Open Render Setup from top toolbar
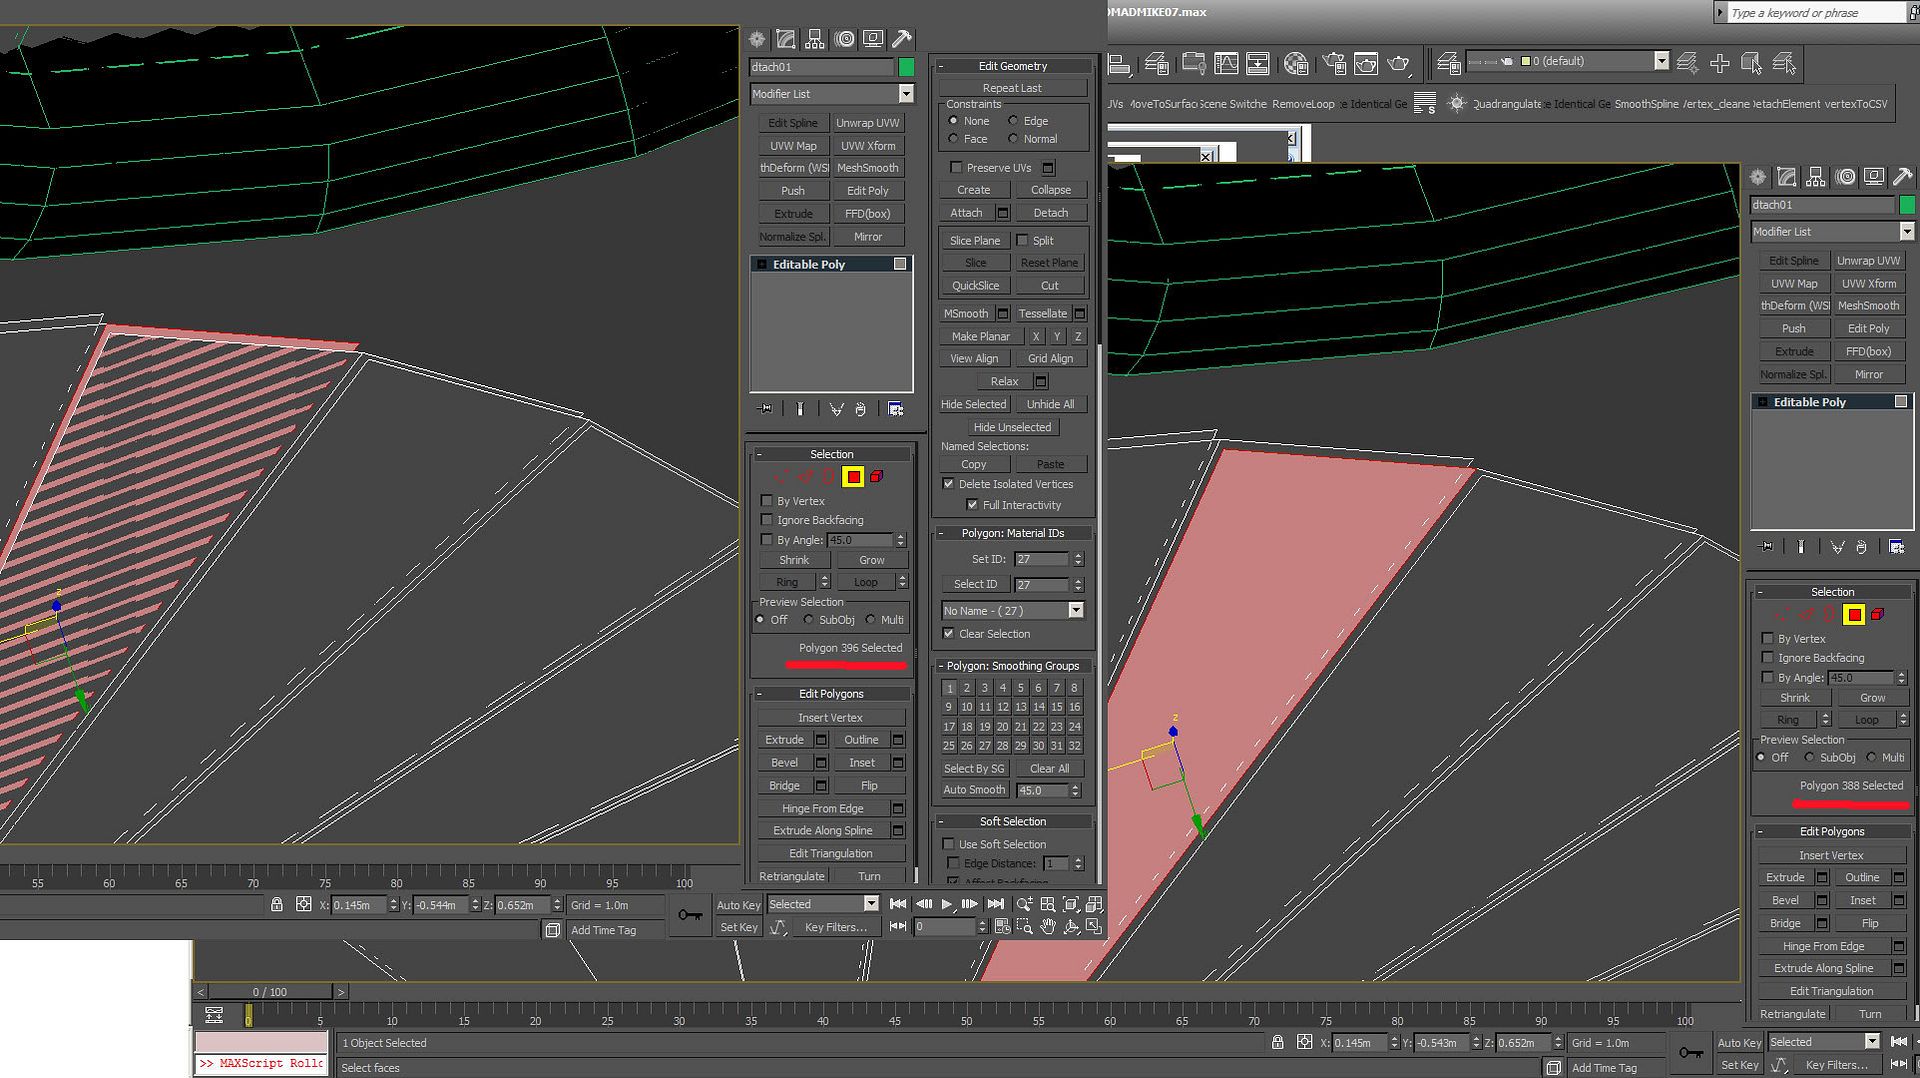 [1334, 64]
